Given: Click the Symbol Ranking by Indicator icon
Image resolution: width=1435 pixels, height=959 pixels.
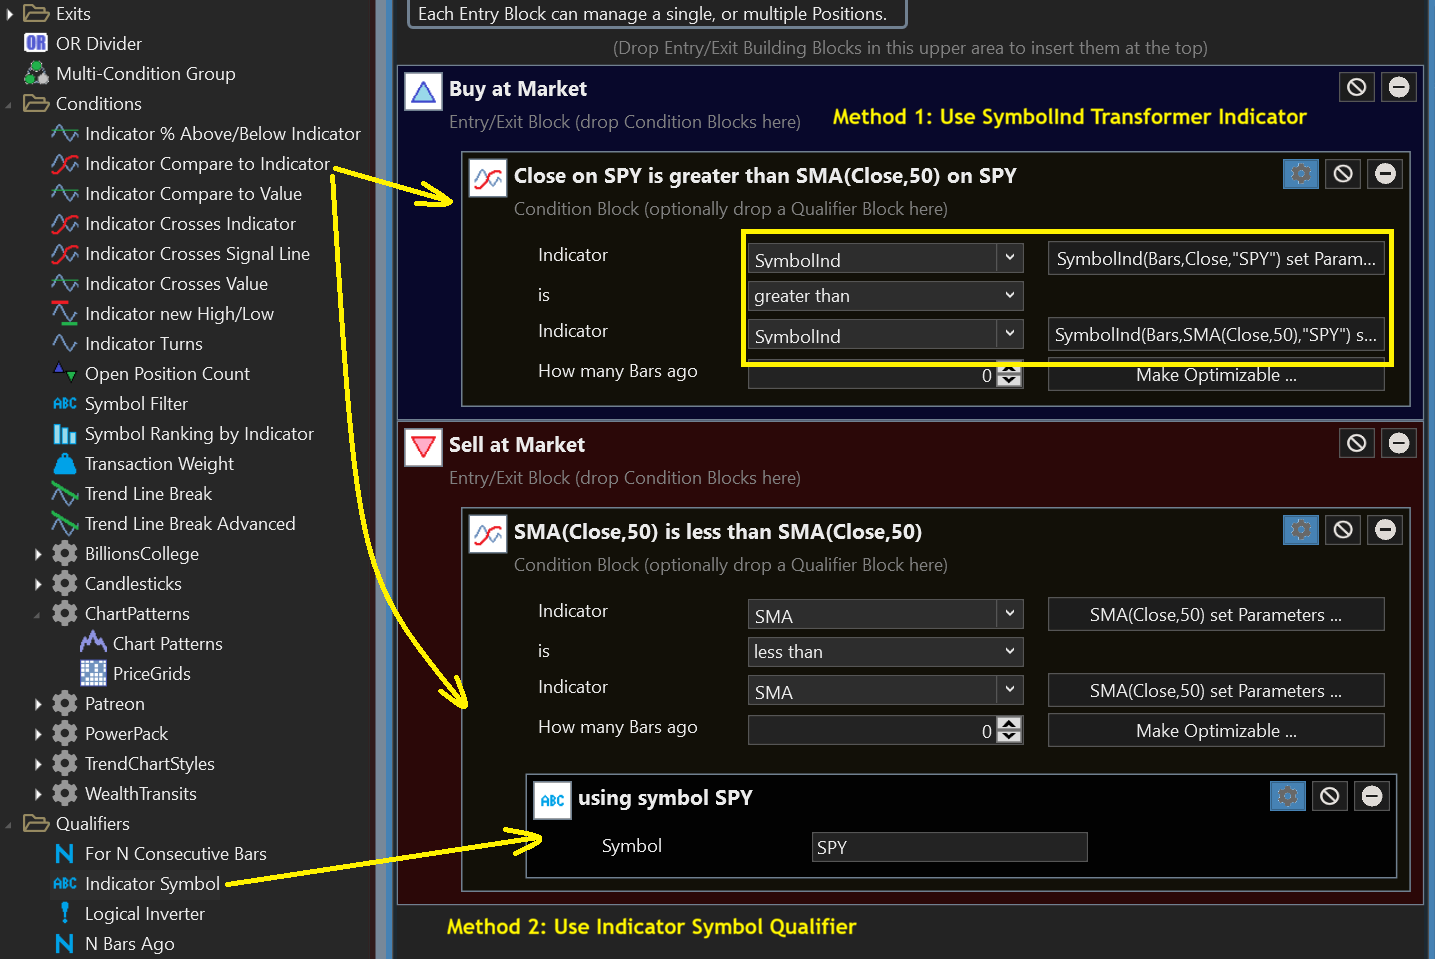Looking at the screenshot, I should 65,434.
